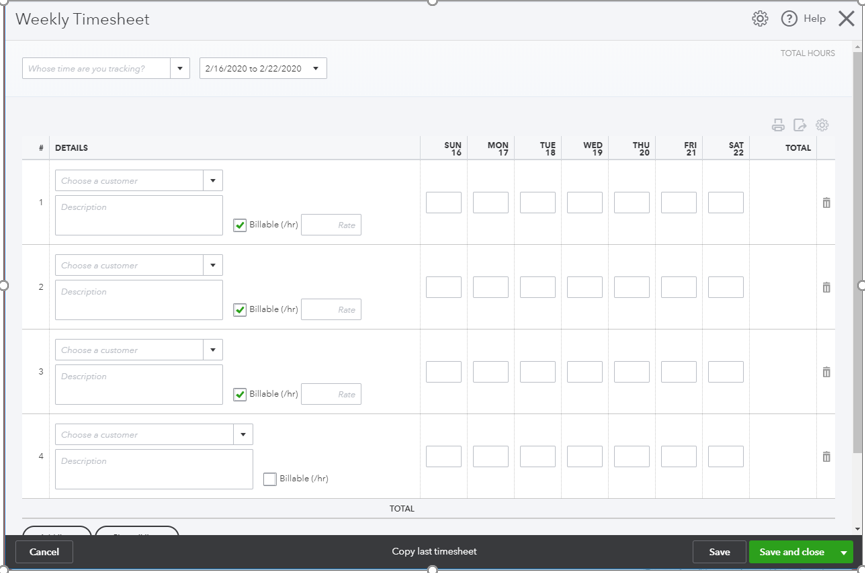
Task: Click SUN 16 hours cell in row 4
Action: [x=444, y=457]
